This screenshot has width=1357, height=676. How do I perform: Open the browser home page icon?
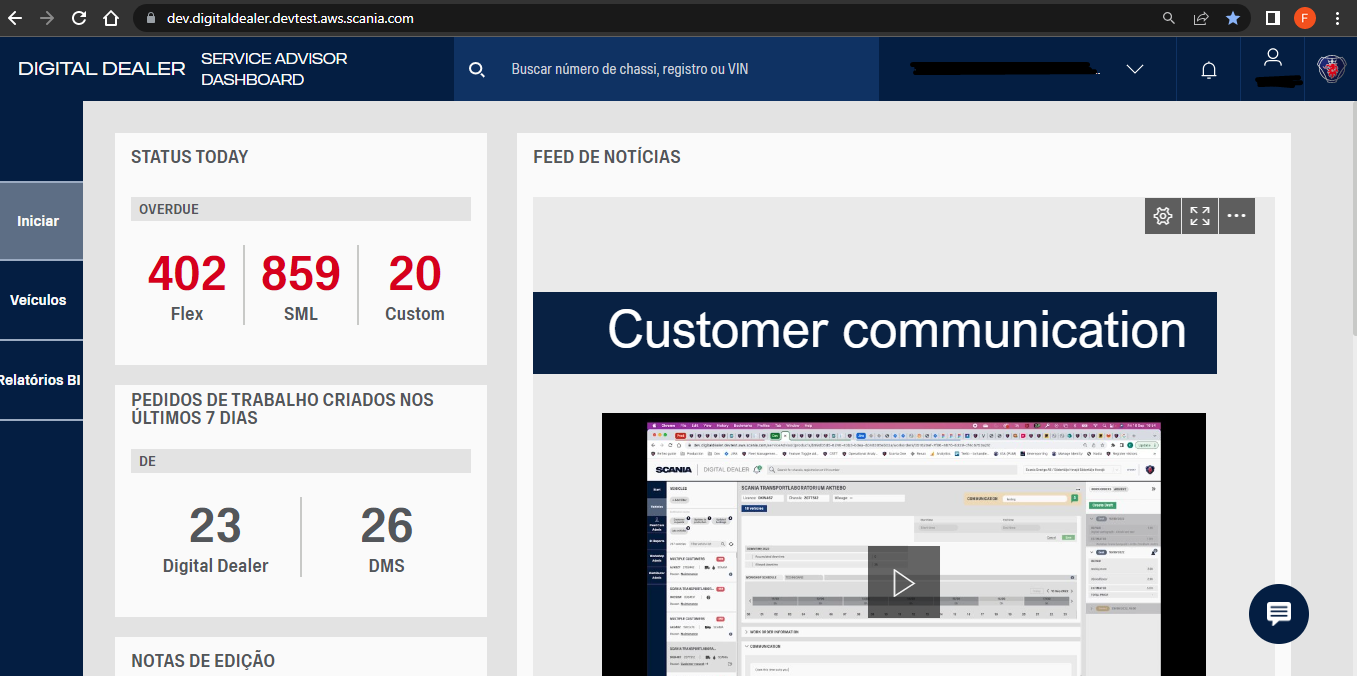tap(111, 18)
